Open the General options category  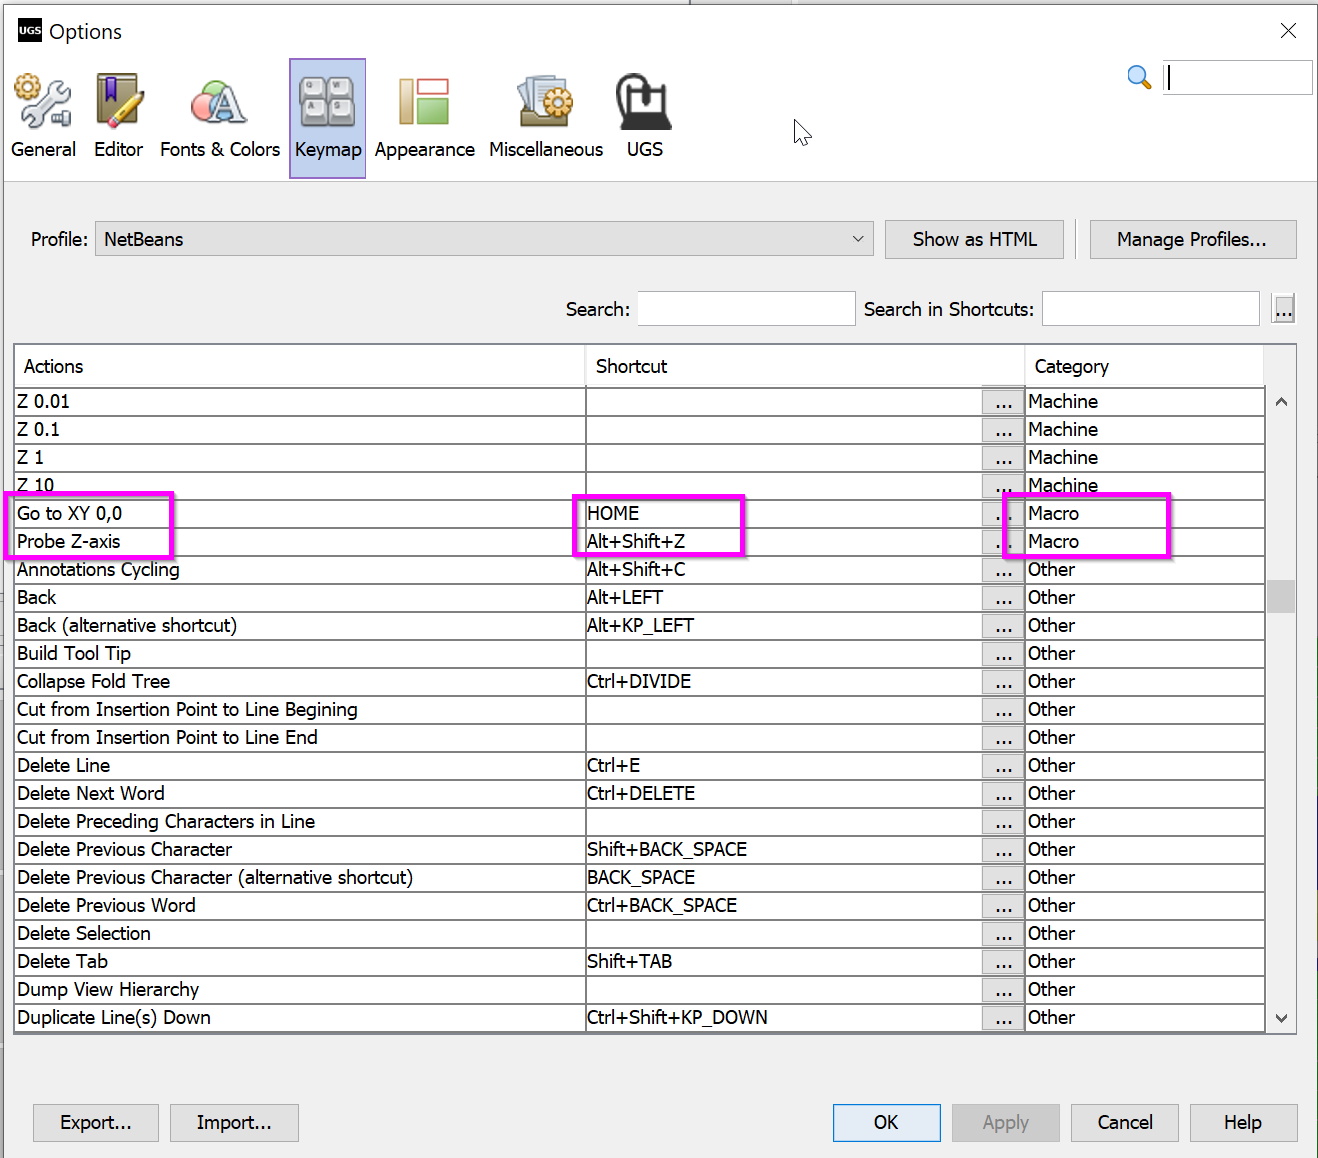43,117
